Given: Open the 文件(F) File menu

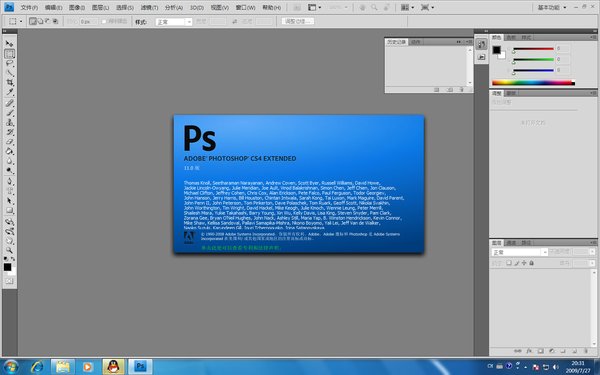Looking at the screenshot, I should (29, 8).
